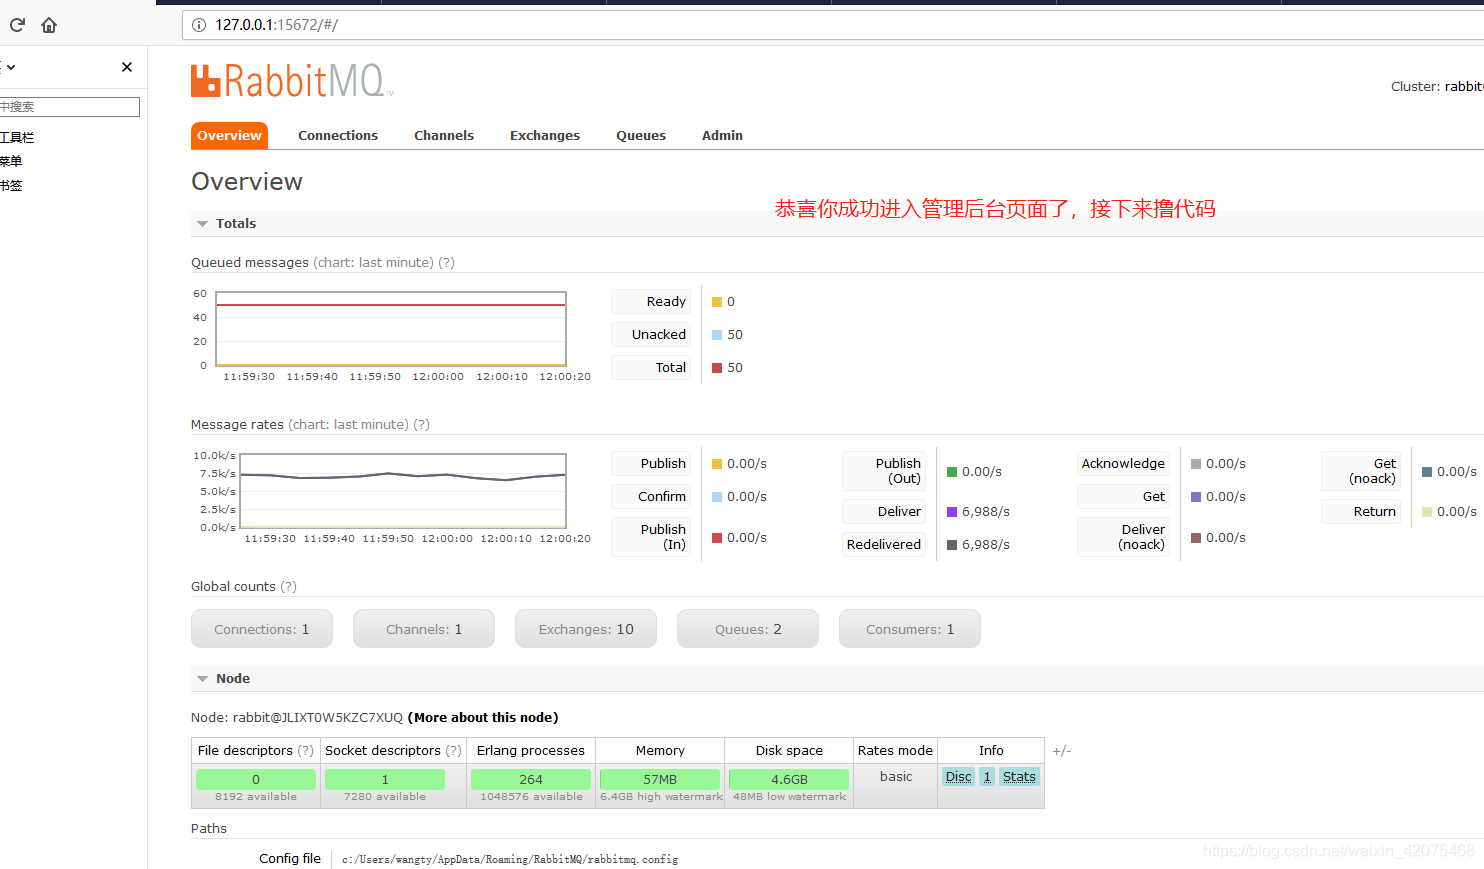Click the Deliver purple swatch
Image resolution: width=1484 pixels, height=869 pixels.
tap(952, 512)
